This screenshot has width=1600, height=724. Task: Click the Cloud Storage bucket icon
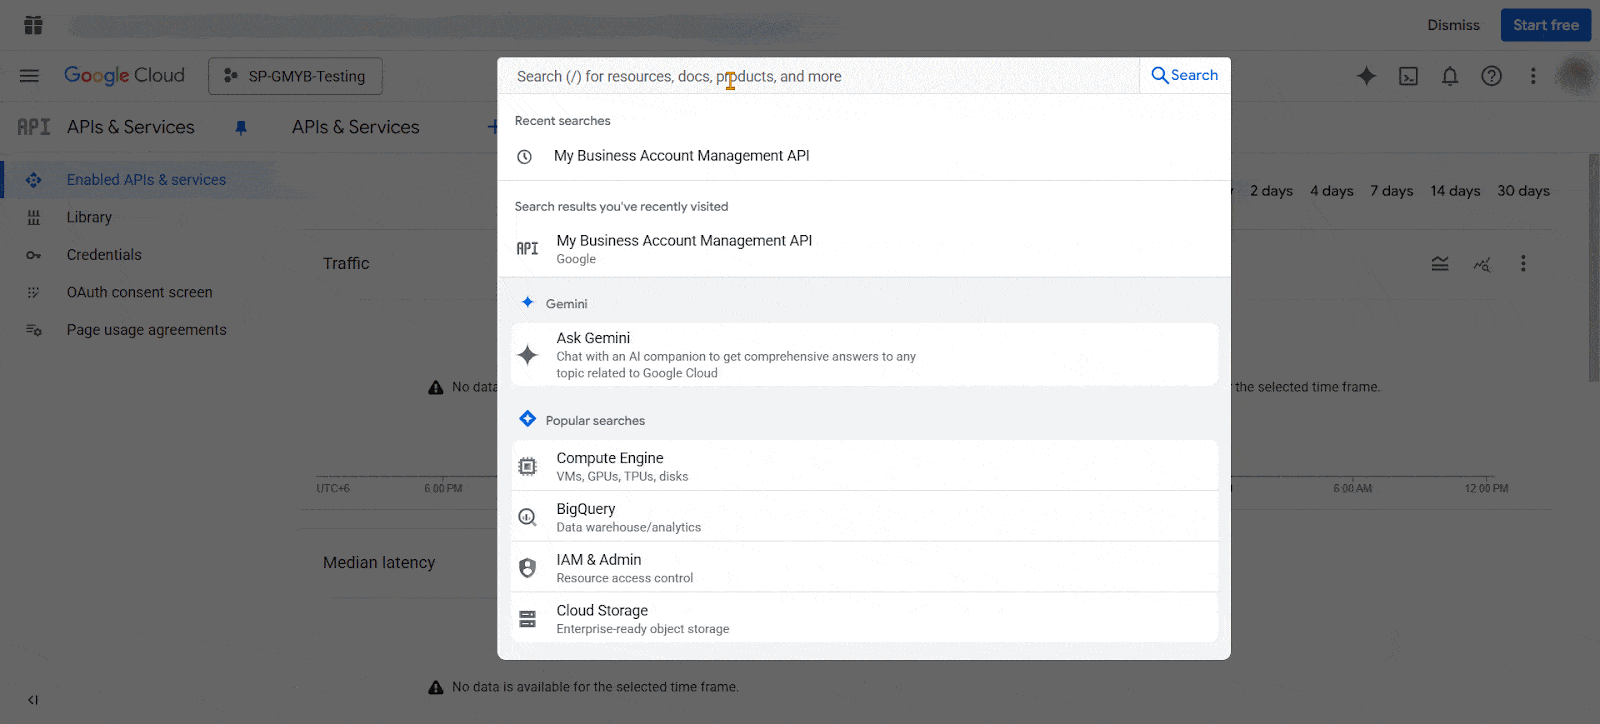pos(527,619)
